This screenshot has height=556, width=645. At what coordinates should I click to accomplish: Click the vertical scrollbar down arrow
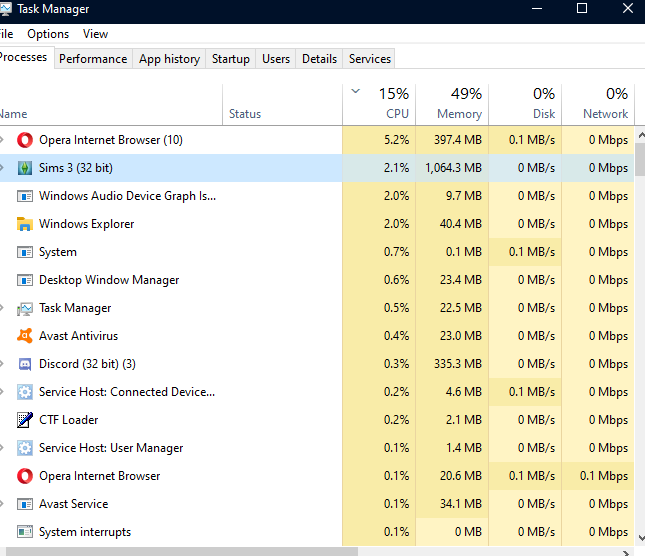640,537
